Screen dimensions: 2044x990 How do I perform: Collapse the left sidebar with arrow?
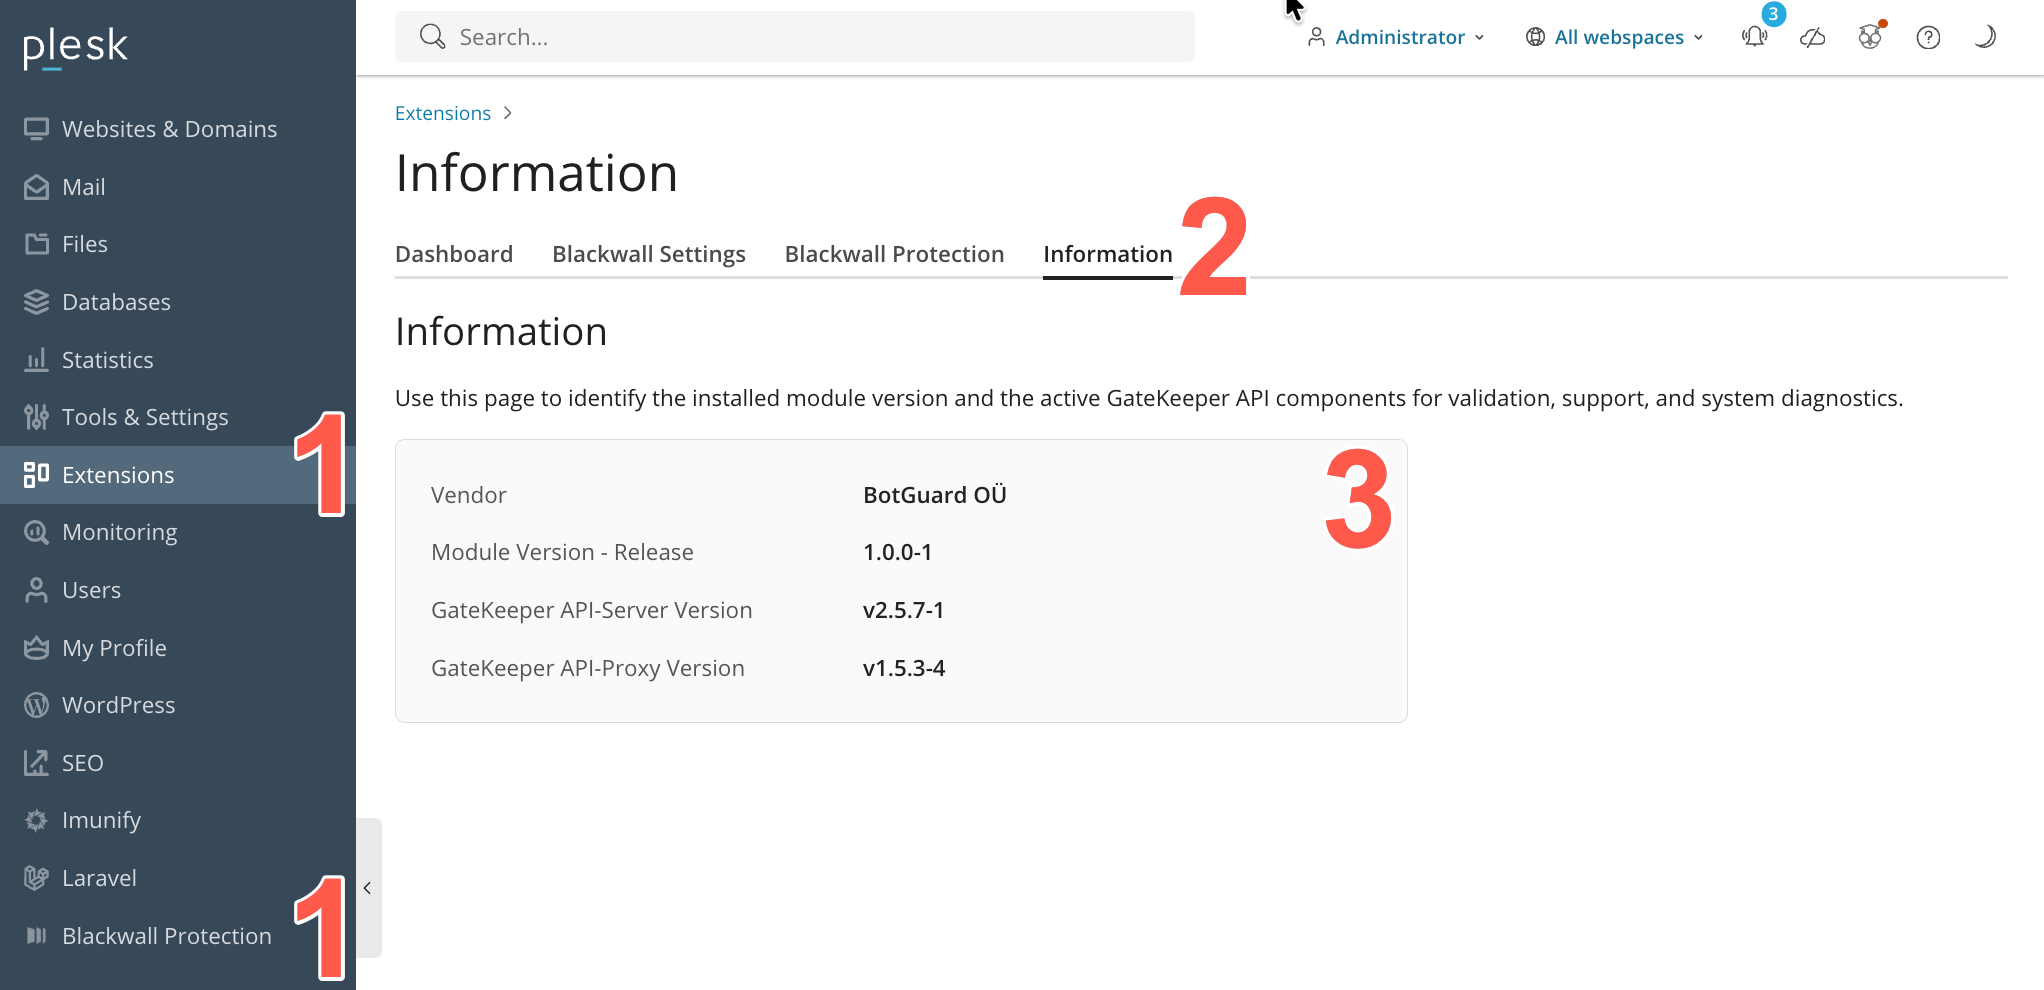(368, 888)
